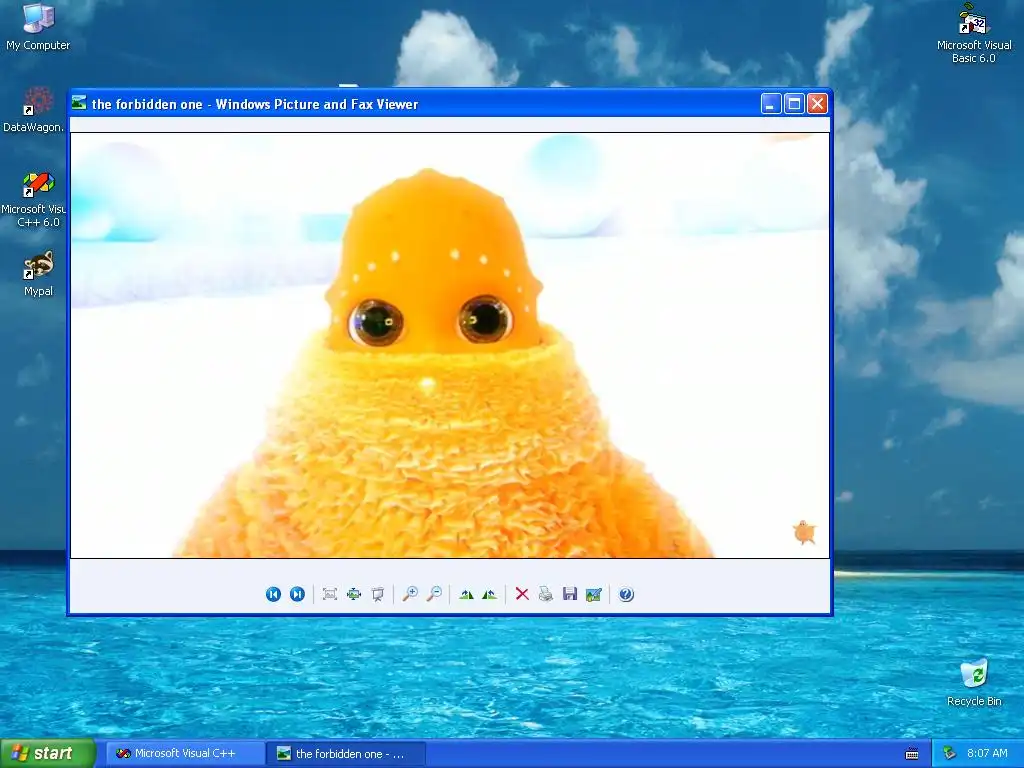Zoom in on the picture
This screenshot has width=1024, height=768.
point(410,594)
